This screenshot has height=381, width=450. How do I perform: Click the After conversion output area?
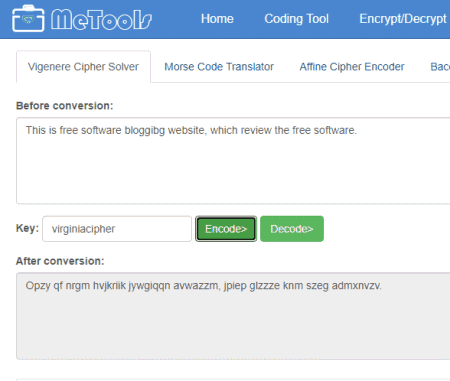(x=233, y=316)
